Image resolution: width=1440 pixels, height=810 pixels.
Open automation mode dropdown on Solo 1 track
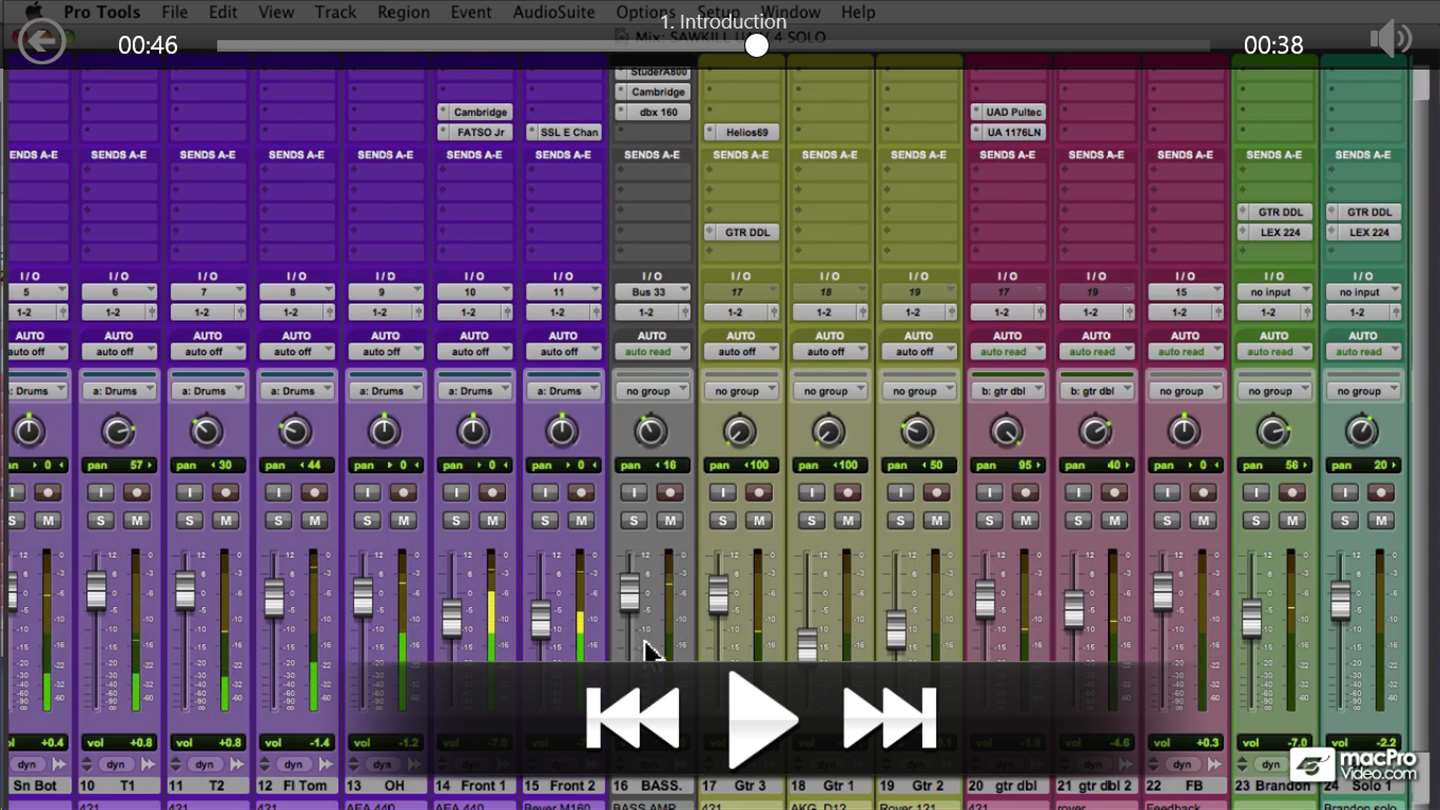pos(1363,352)
